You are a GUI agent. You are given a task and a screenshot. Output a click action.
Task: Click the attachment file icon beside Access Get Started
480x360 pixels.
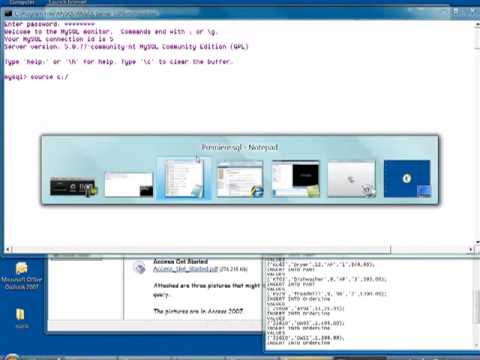[139, 267]
